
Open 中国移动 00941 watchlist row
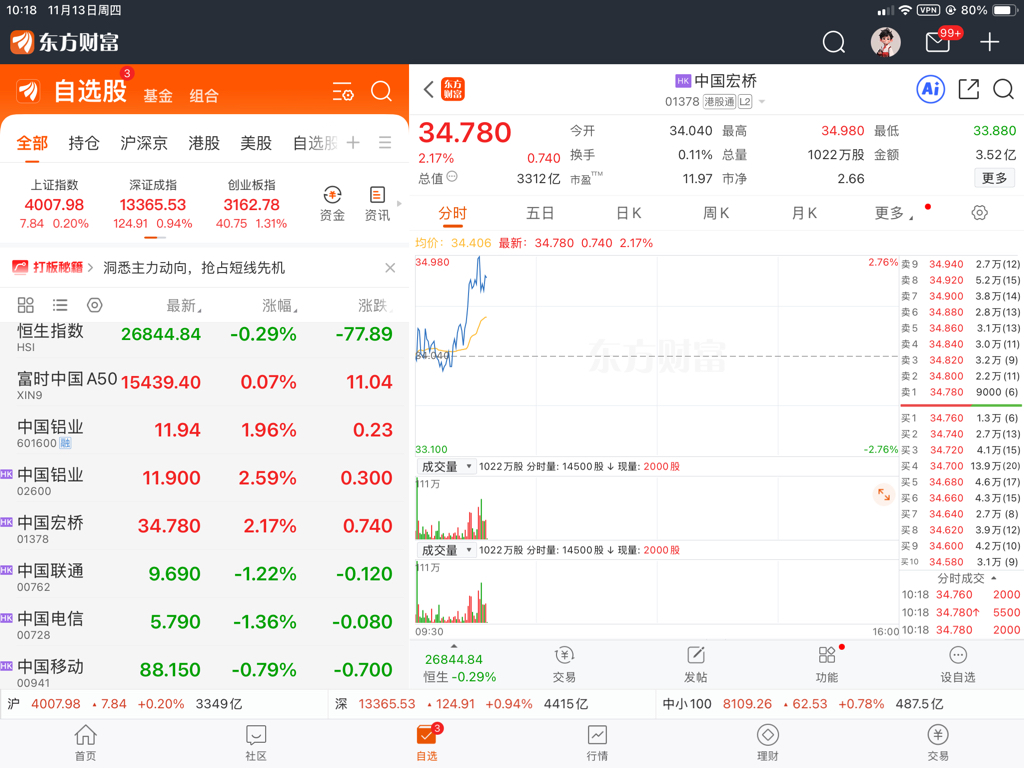204,670
